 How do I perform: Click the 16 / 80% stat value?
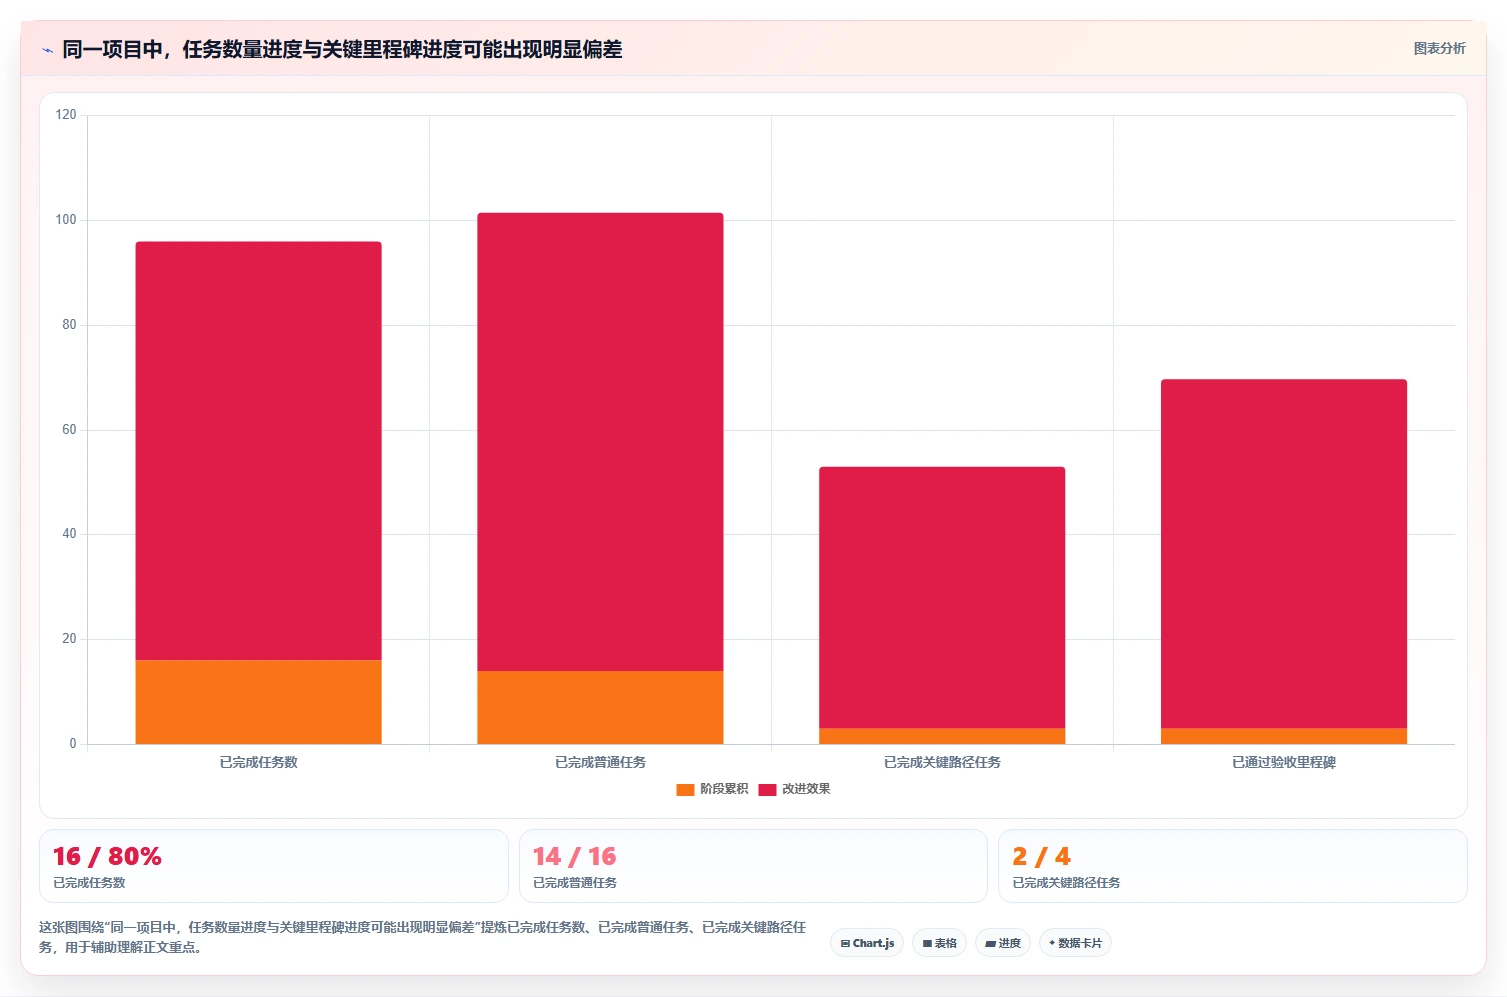coord(107,857)
